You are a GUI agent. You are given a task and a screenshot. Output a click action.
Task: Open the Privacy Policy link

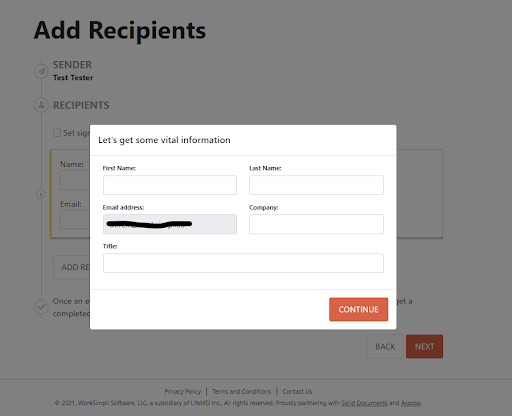click(183, 391)
